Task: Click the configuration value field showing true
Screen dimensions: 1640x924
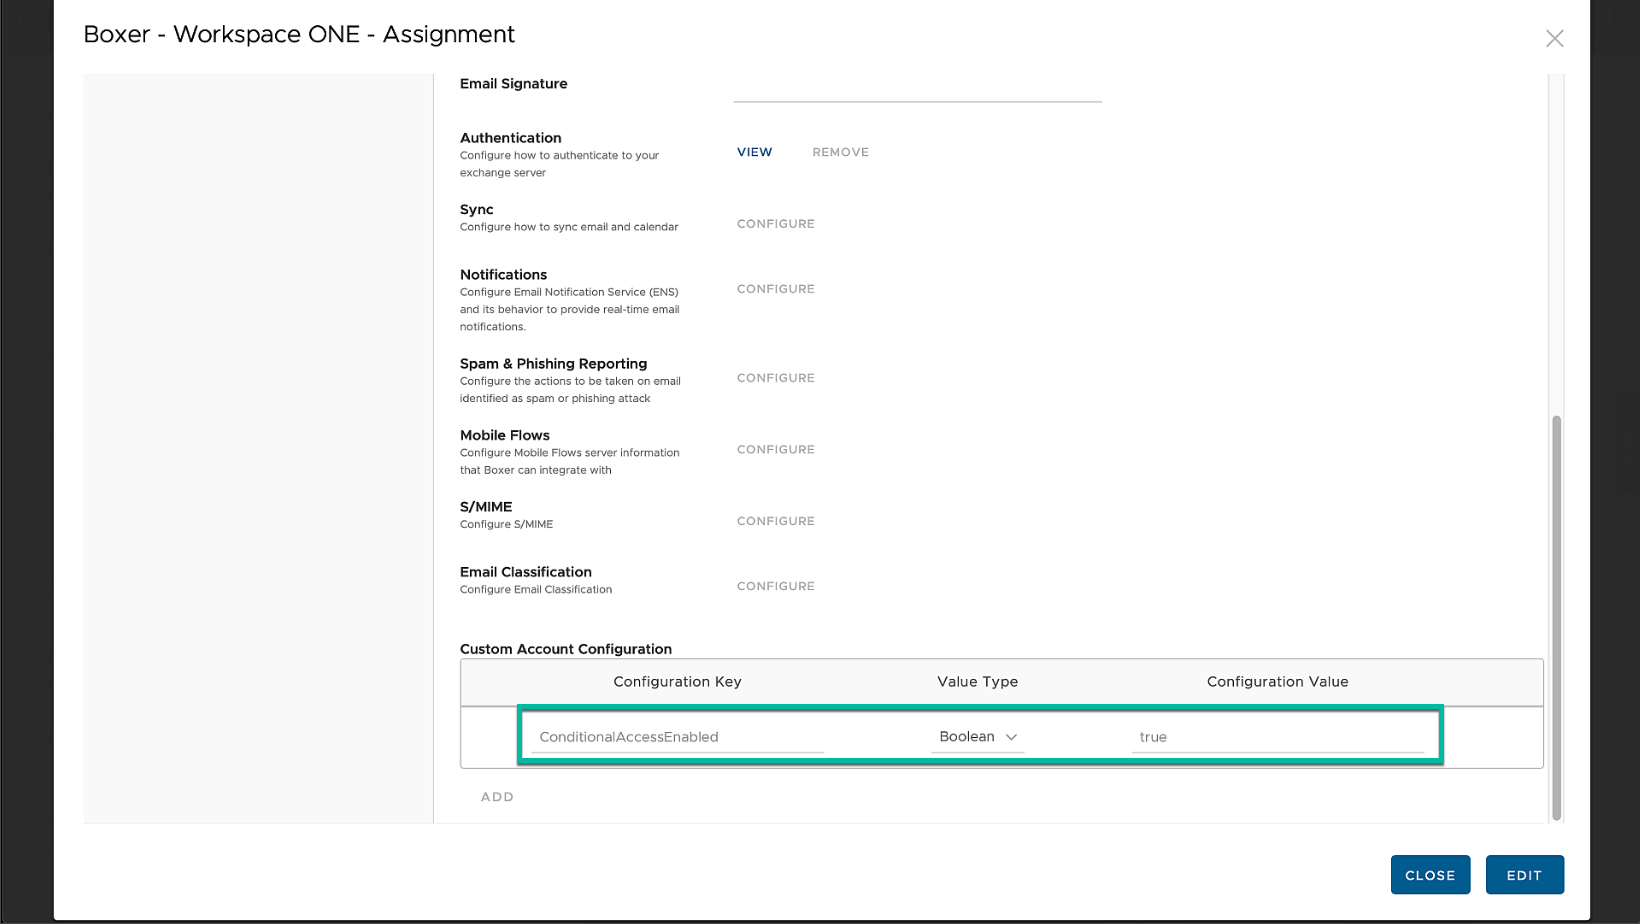Action: coord(1277,737)
